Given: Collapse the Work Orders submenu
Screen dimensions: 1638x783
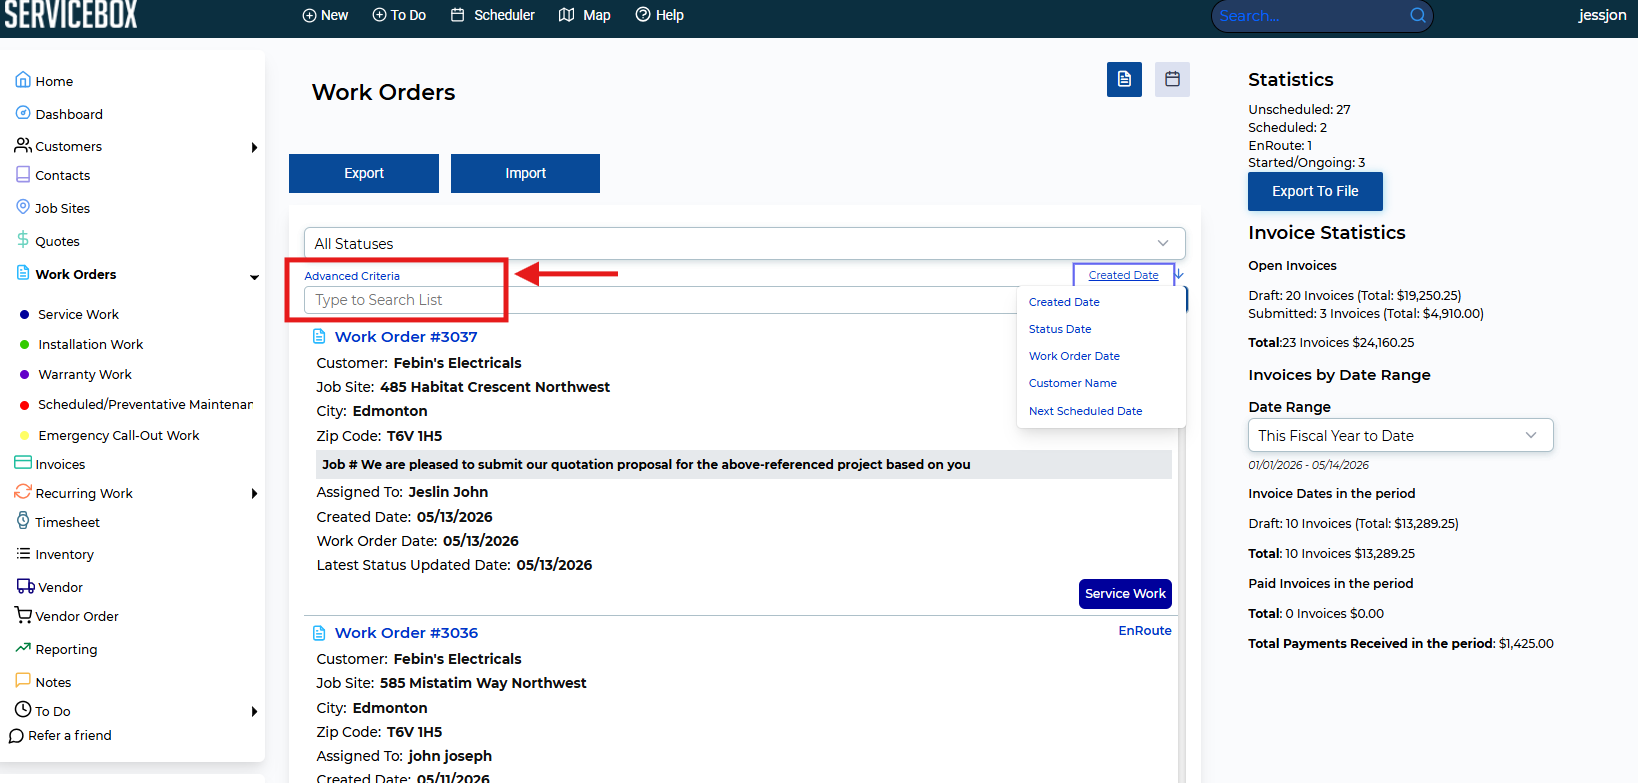Looking at the screenshot, I should point(254,277).
